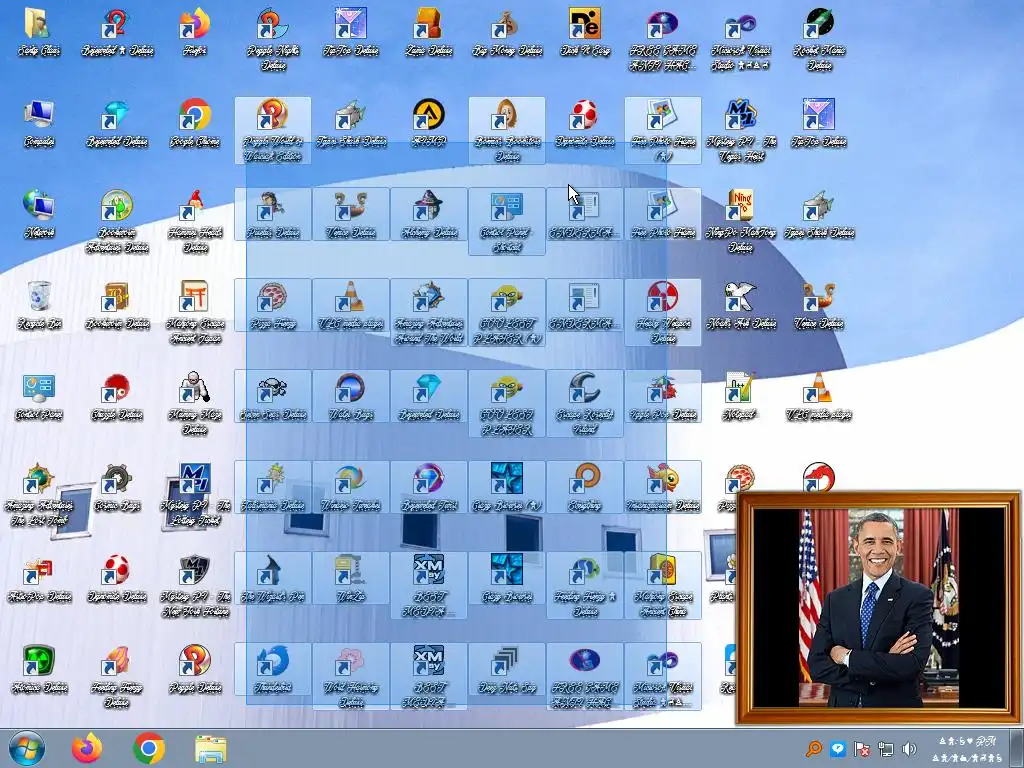
Task: Open the Bejeweled 2 Deluxe shortcut
Action: (x=117, y=33)
